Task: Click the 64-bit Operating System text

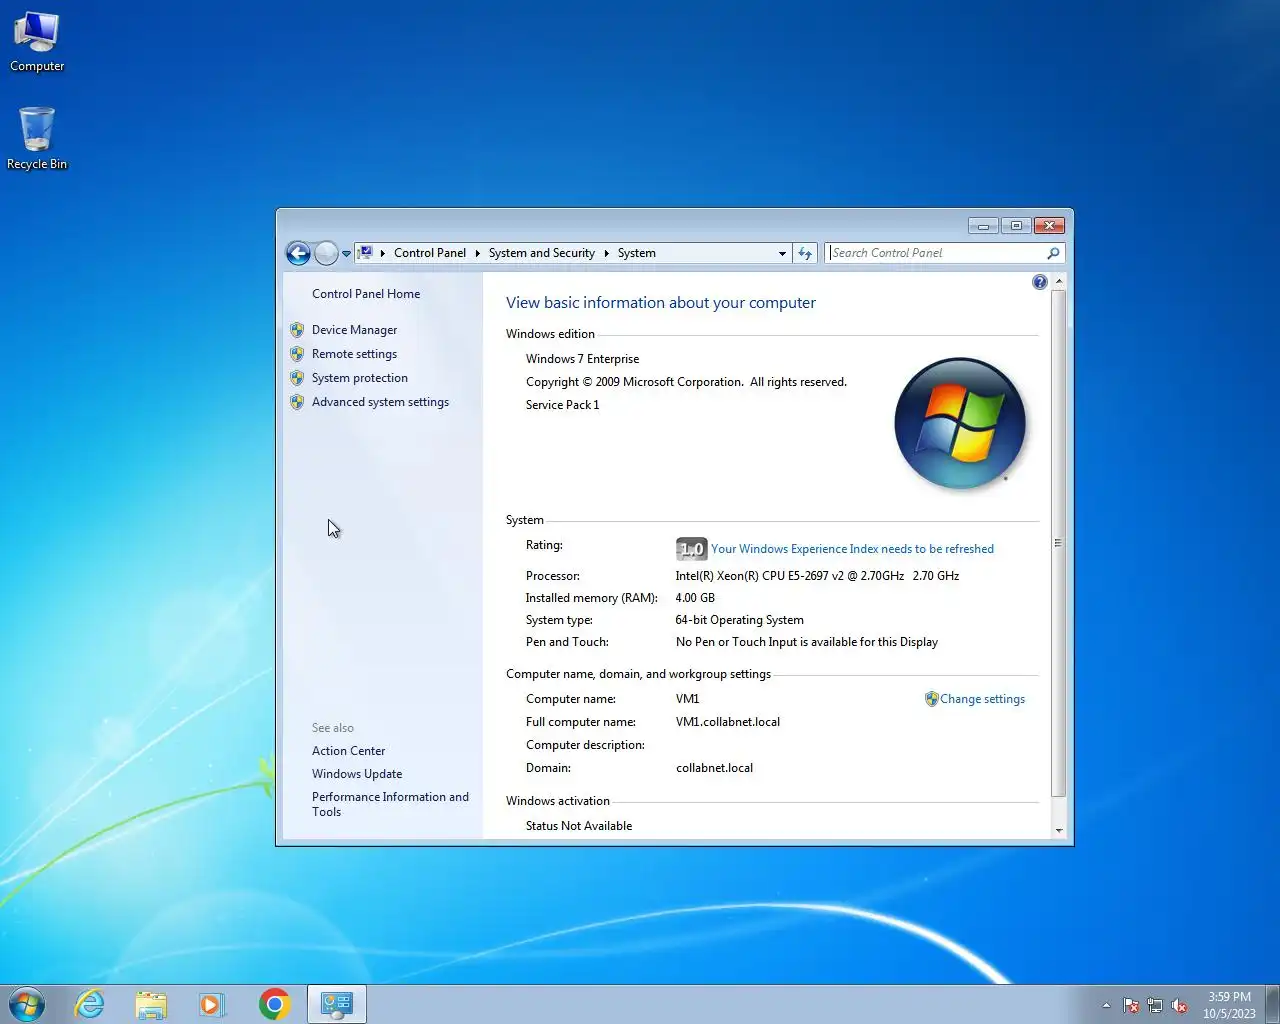Action: pos(739,620)
